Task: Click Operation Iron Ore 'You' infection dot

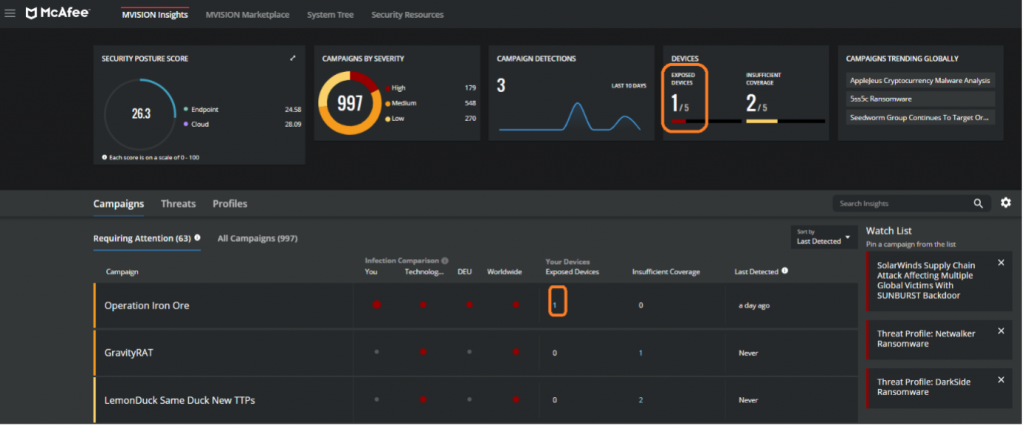Action: coord(376,305)
